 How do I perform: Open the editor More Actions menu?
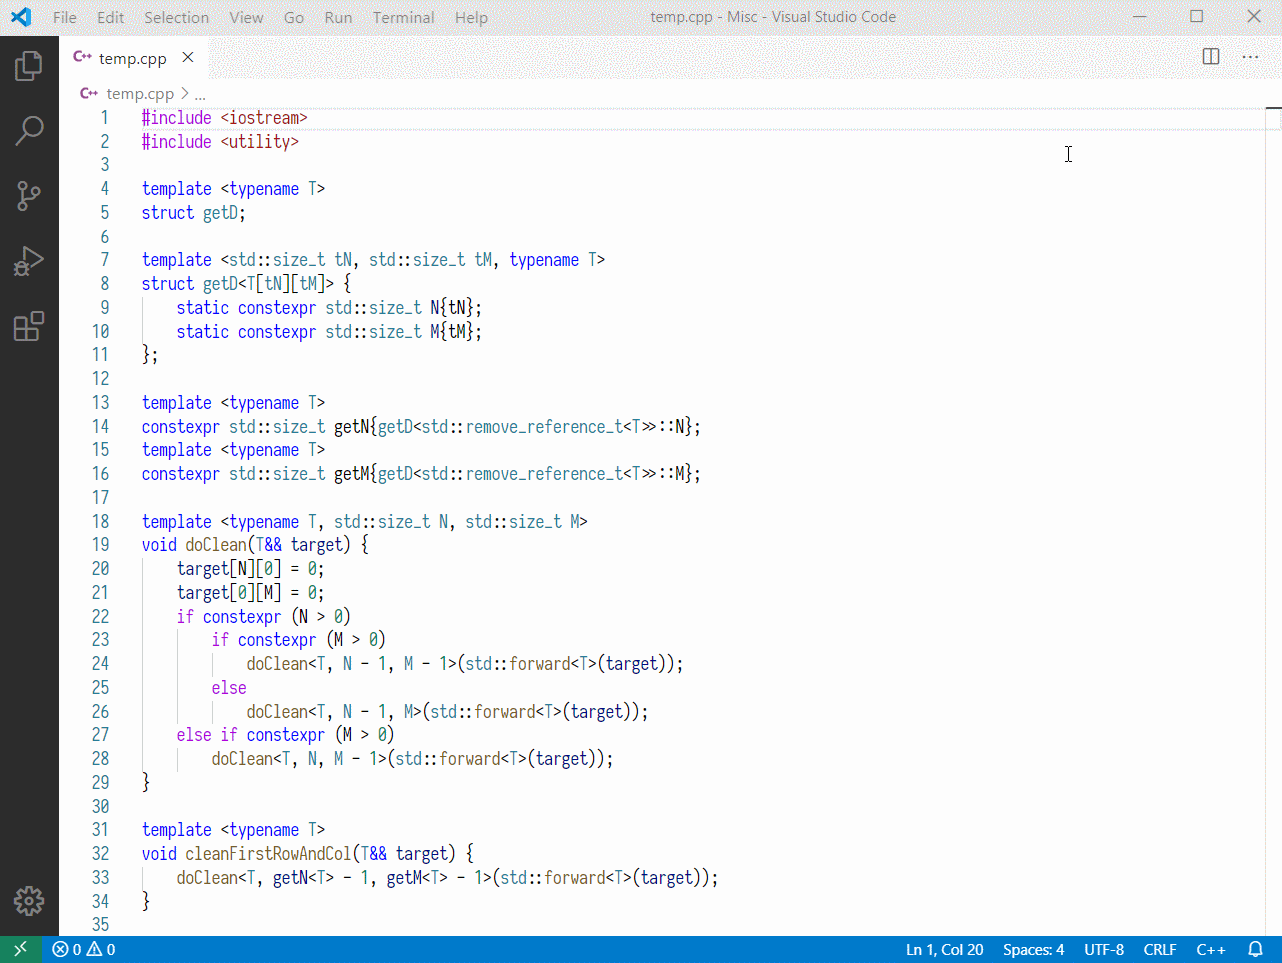(1250, 57)
